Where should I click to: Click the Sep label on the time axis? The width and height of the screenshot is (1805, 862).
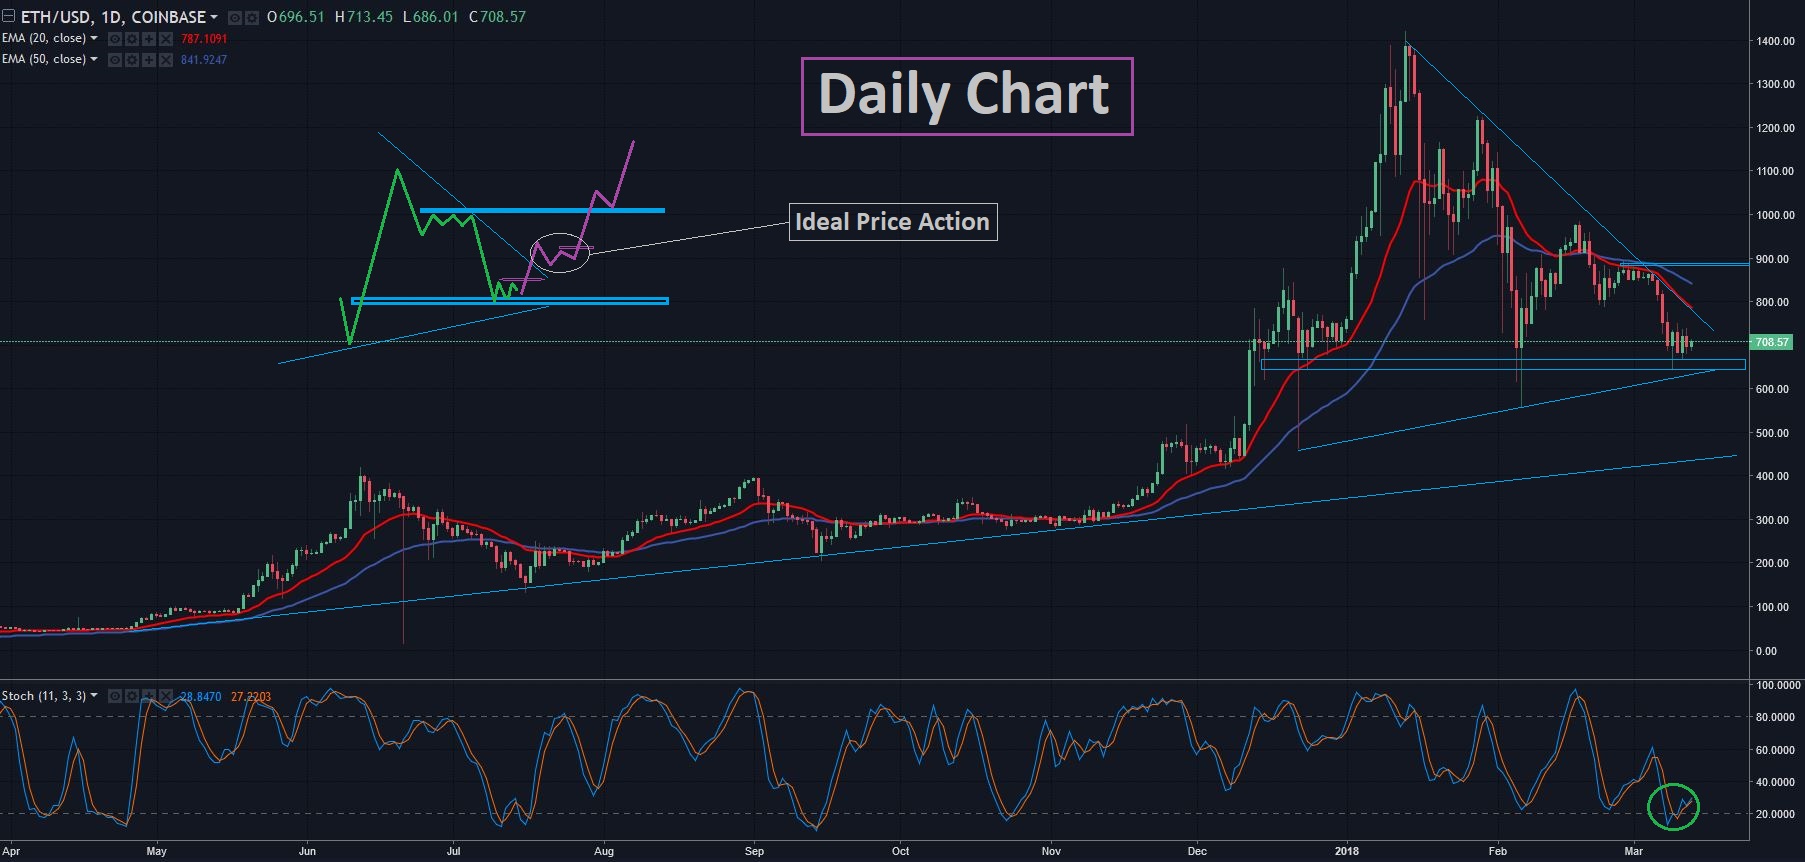pos(754,852)
